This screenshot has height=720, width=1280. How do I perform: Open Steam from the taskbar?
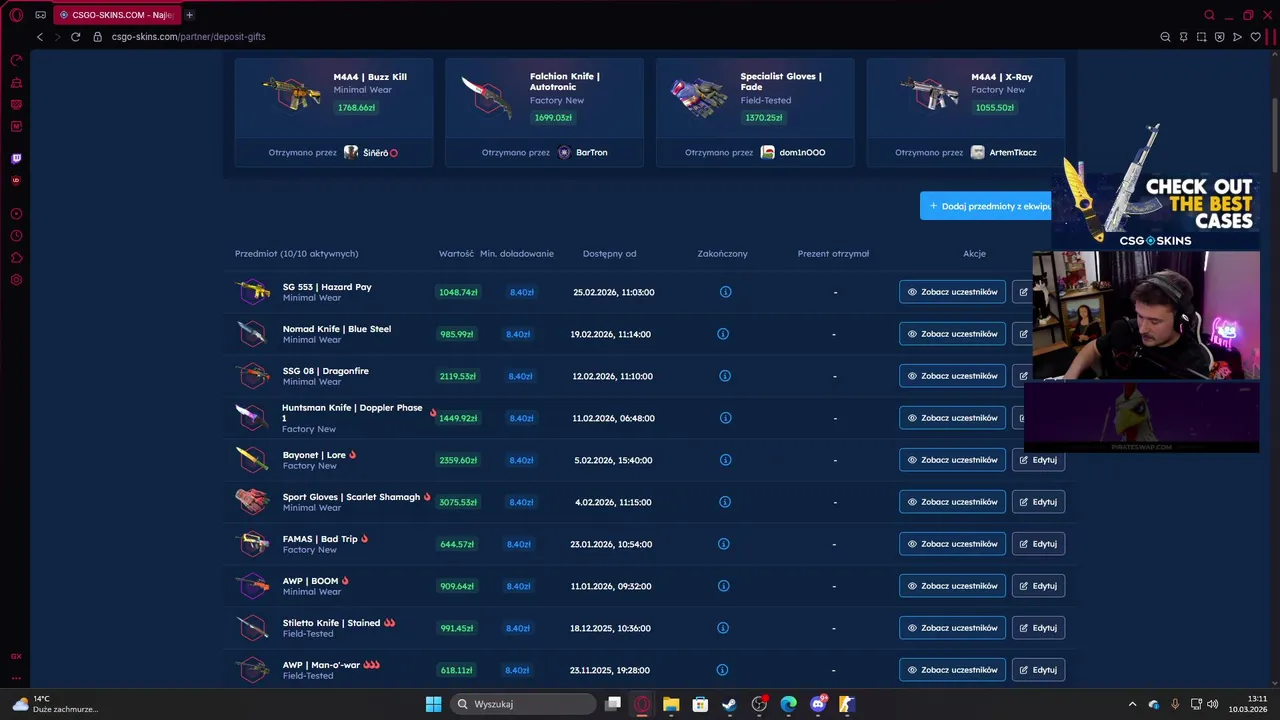pos(729,704)
